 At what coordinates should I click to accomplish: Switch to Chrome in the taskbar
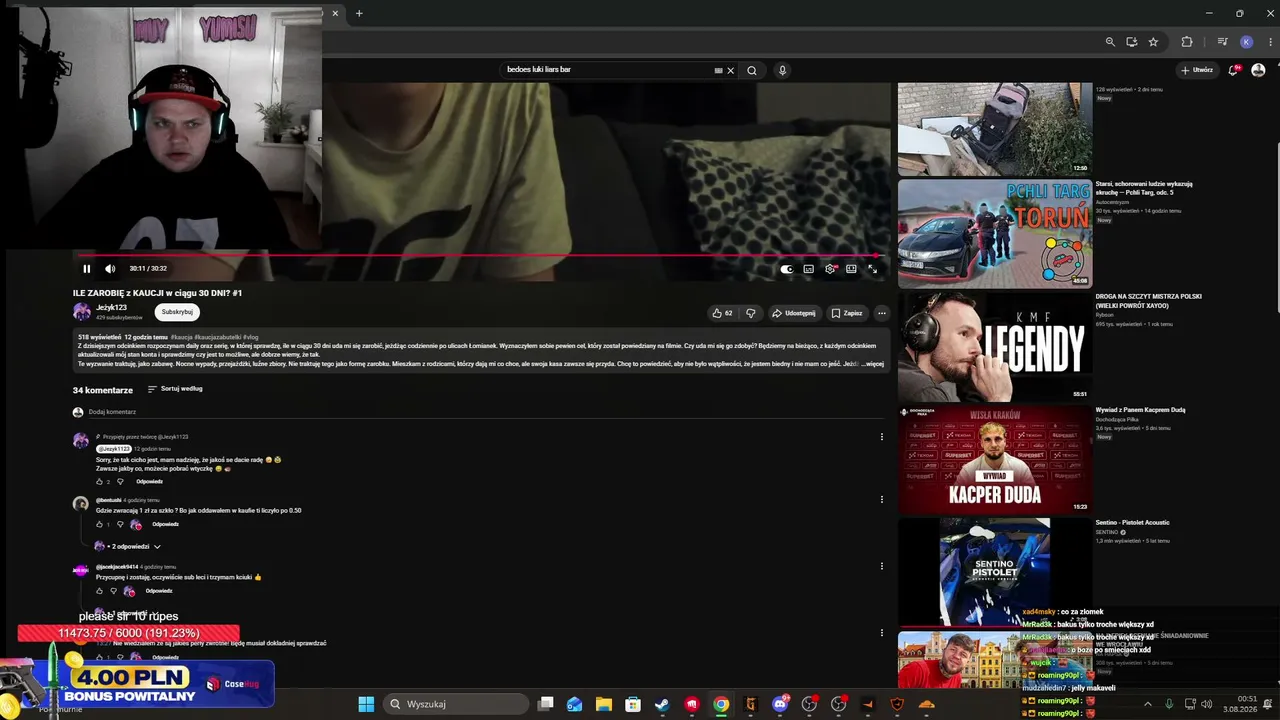tap(721, 704)
